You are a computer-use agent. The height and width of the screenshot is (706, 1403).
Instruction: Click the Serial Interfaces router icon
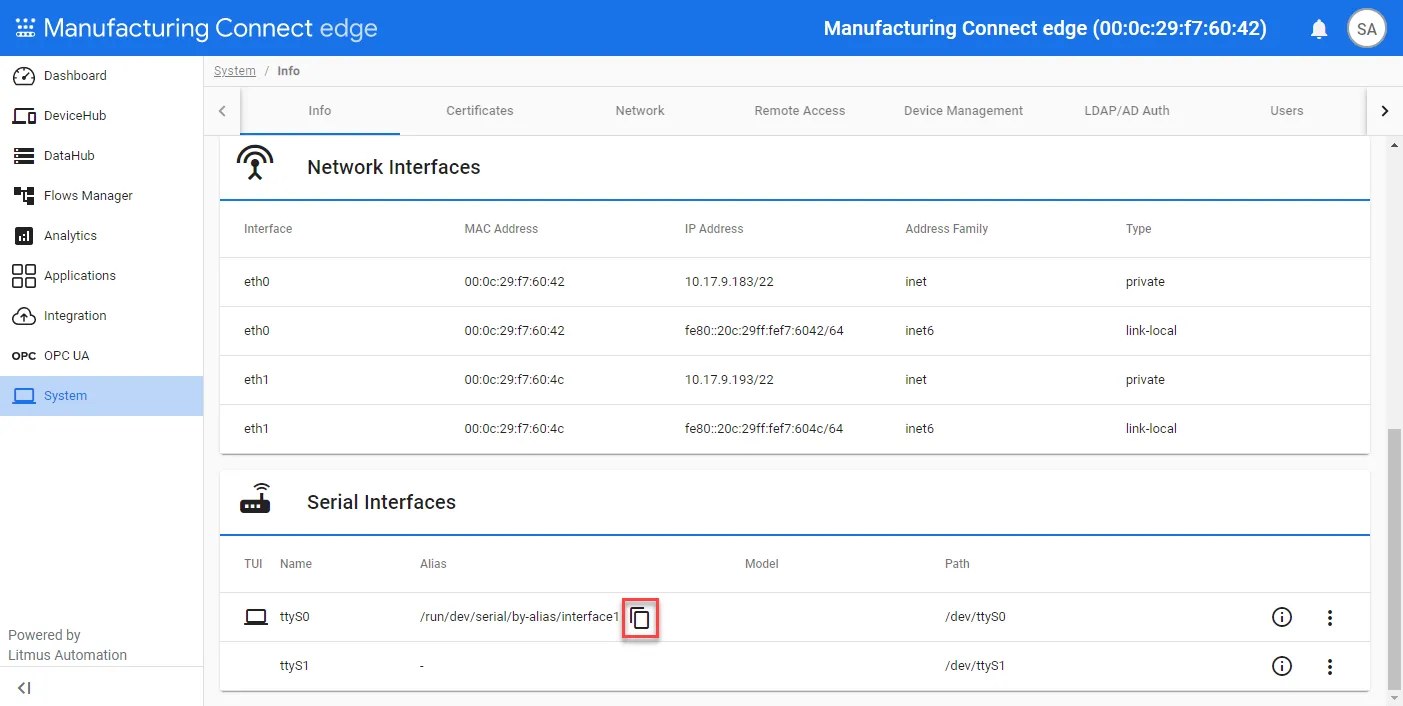[x=255, y=499]
